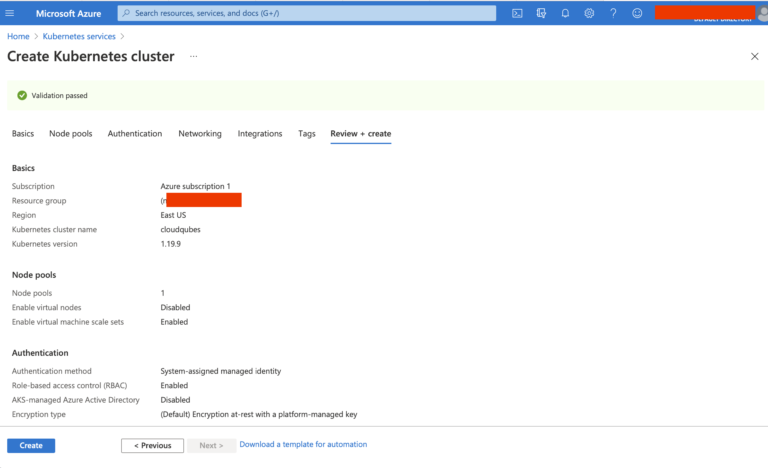Click AKS-managed Azure Active Directory label
This screenshot has width=768, height=468.
coord(75,400)
